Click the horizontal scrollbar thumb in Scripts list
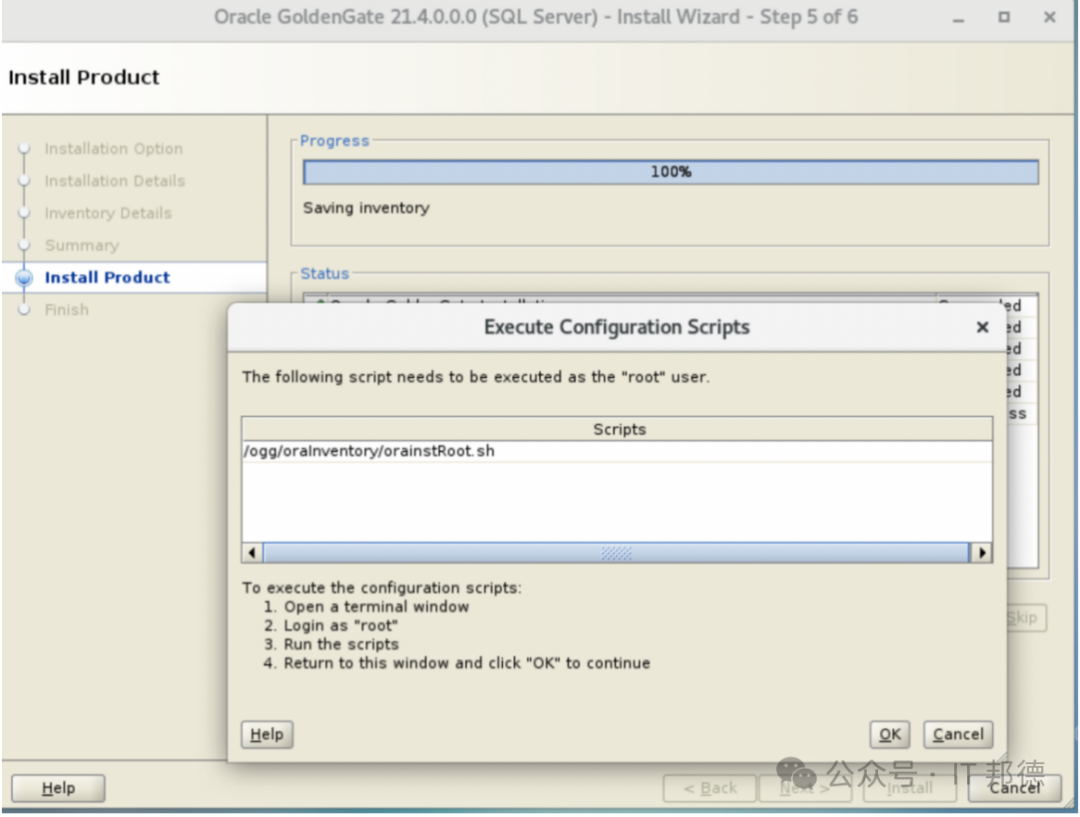 pos(615,553)
